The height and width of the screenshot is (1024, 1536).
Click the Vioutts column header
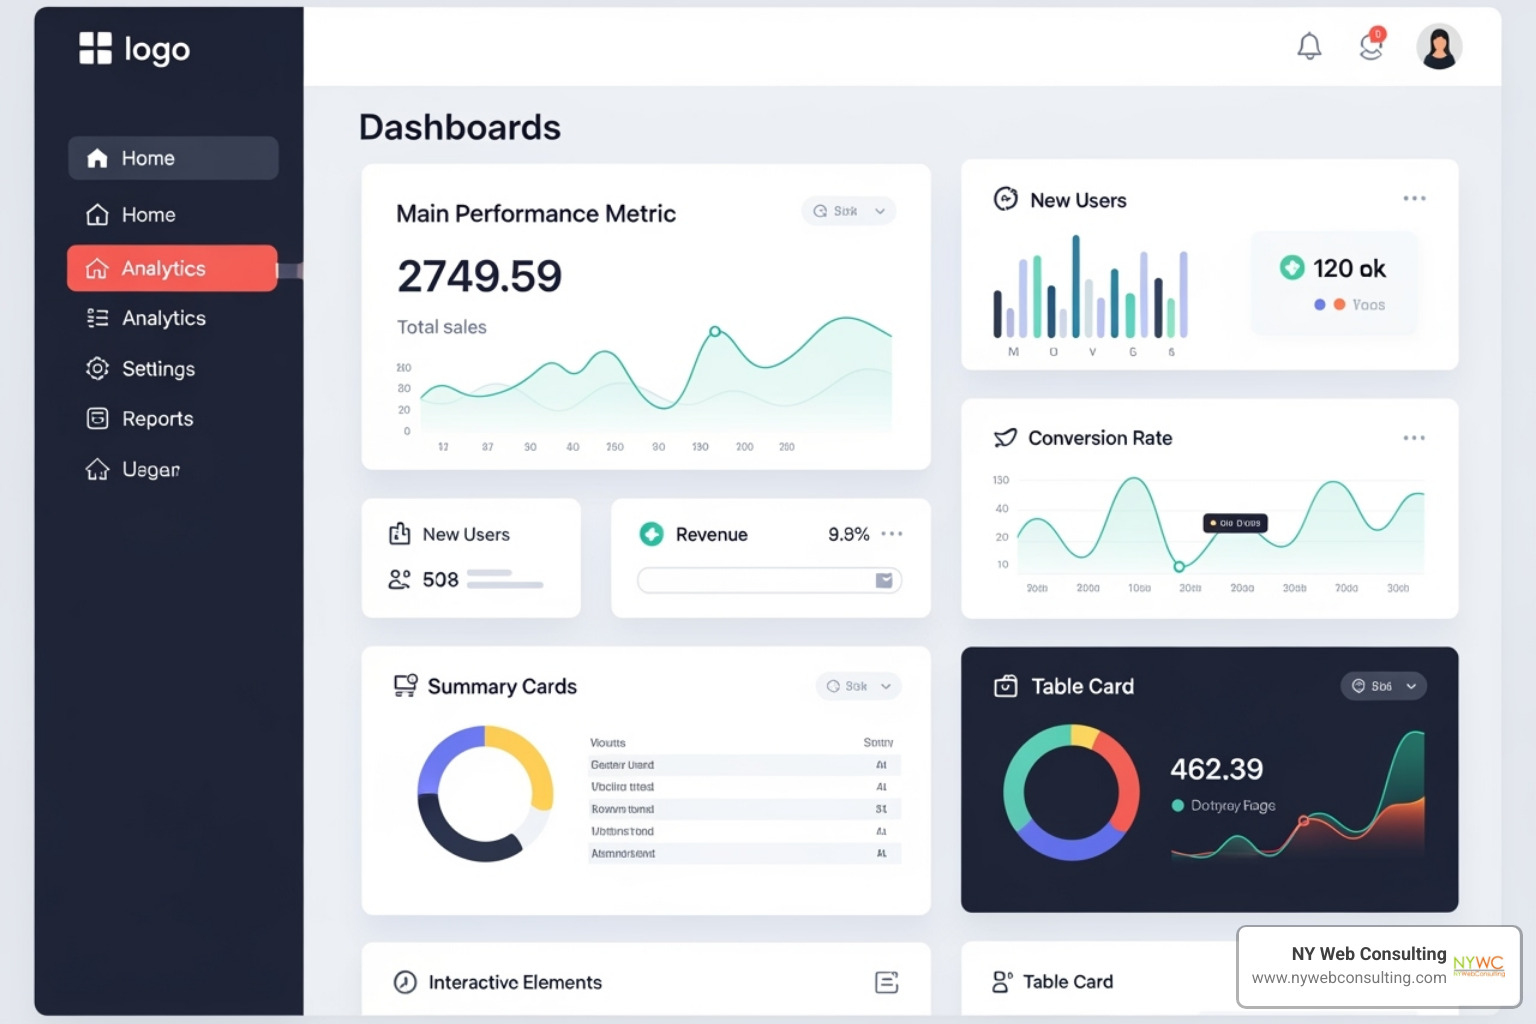pyautogui.click(x=608, y=743)
